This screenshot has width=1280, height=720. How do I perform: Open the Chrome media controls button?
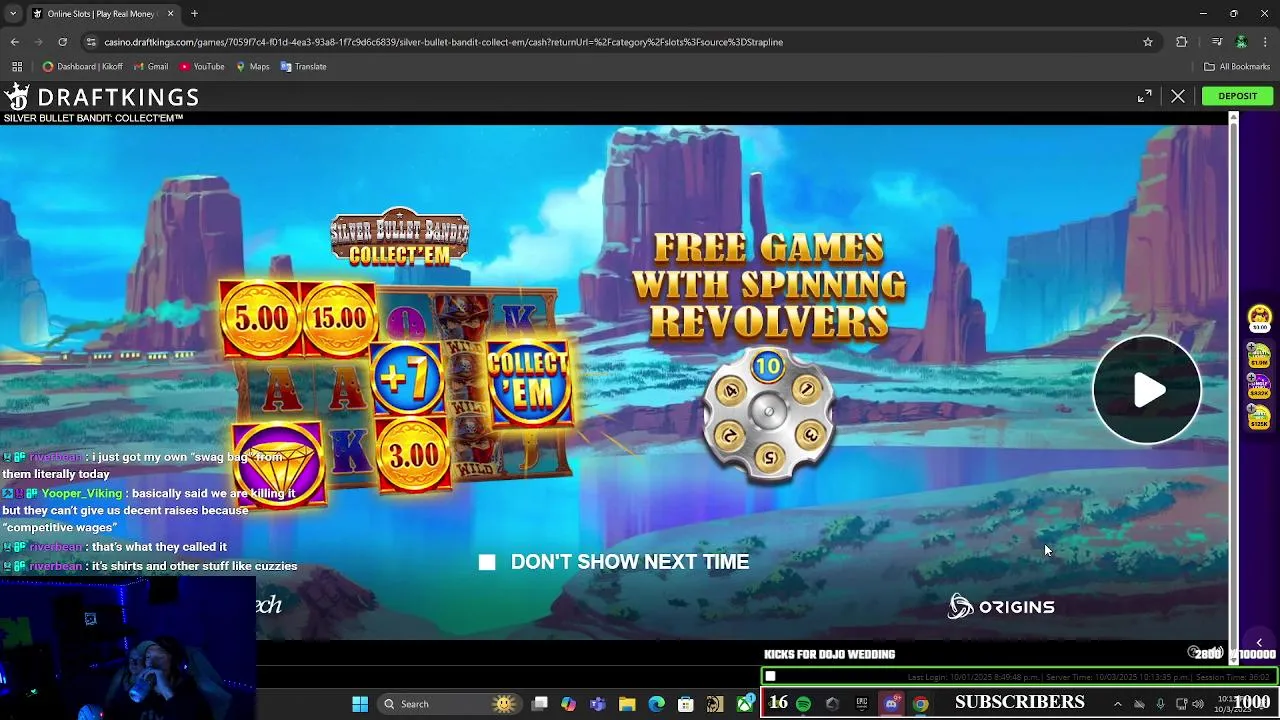1217,42
